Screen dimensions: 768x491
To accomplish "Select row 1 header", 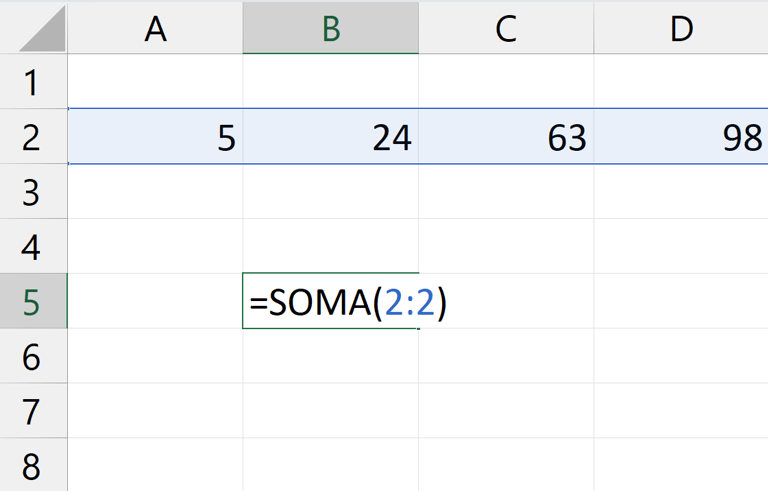I will point(32,82).
